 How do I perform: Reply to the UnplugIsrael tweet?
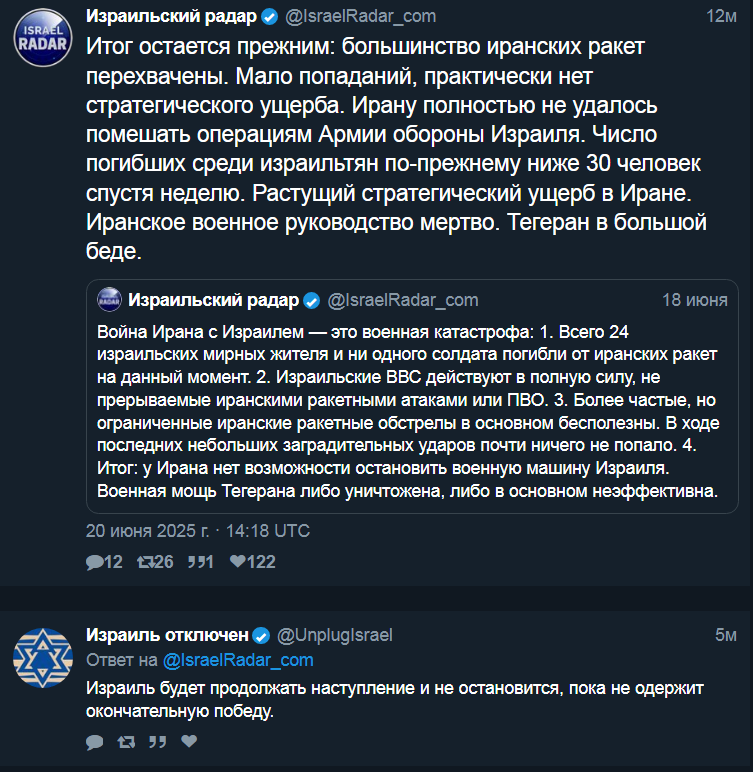pos(95,741)
